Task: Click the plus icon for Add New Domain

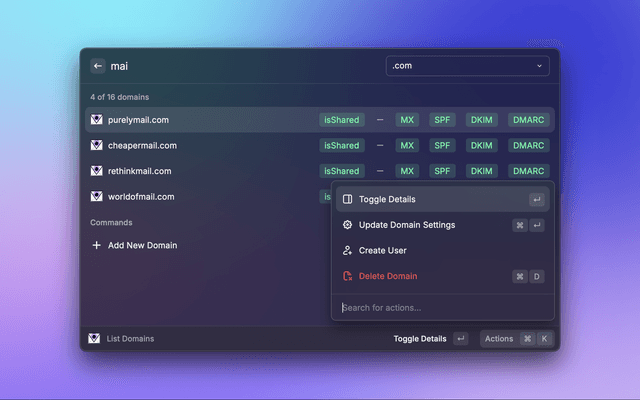Action: (x=97, y=245)
